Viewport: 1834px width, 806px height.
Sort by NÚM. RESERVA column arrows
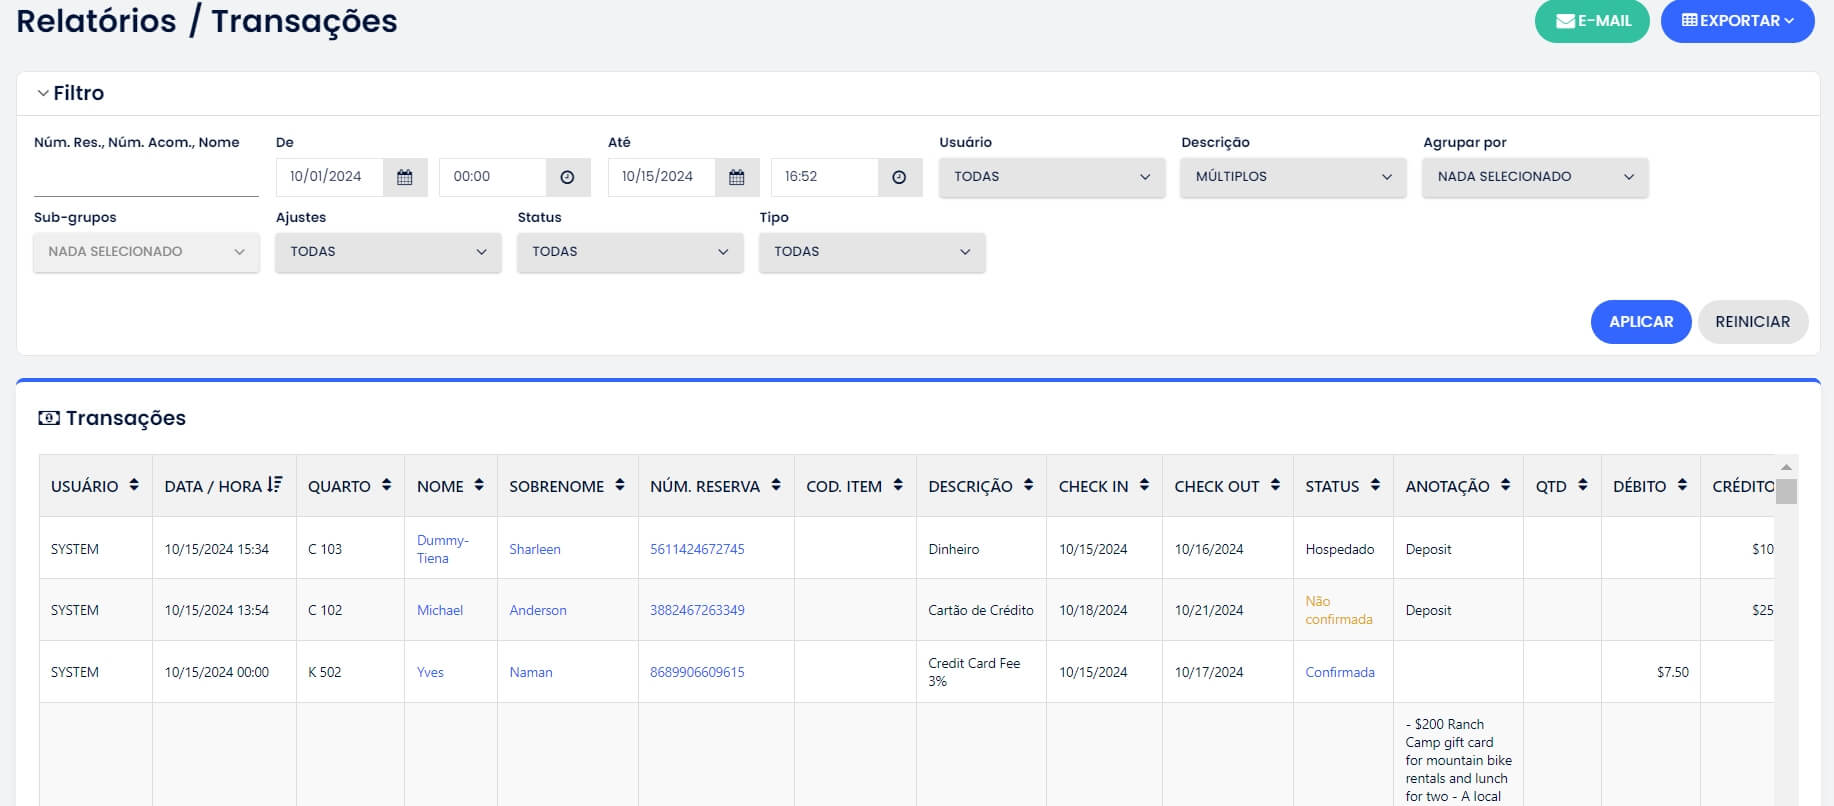click(x=776, y=485)
